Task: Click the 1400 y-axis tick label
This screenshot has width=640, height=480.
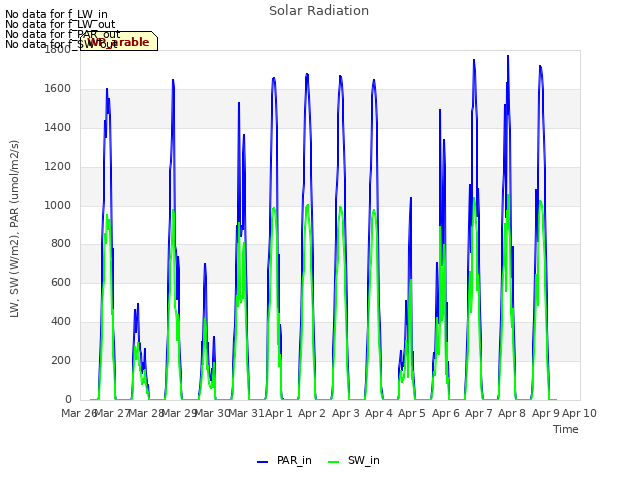Action: click(58, 128)
